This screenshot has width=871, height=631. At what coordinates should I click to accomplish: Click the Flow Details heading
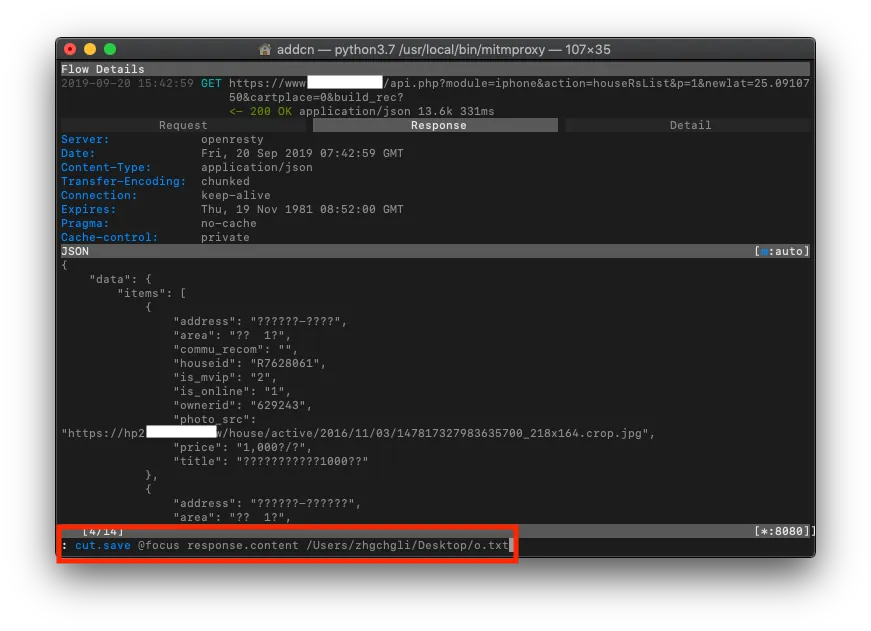102,69
